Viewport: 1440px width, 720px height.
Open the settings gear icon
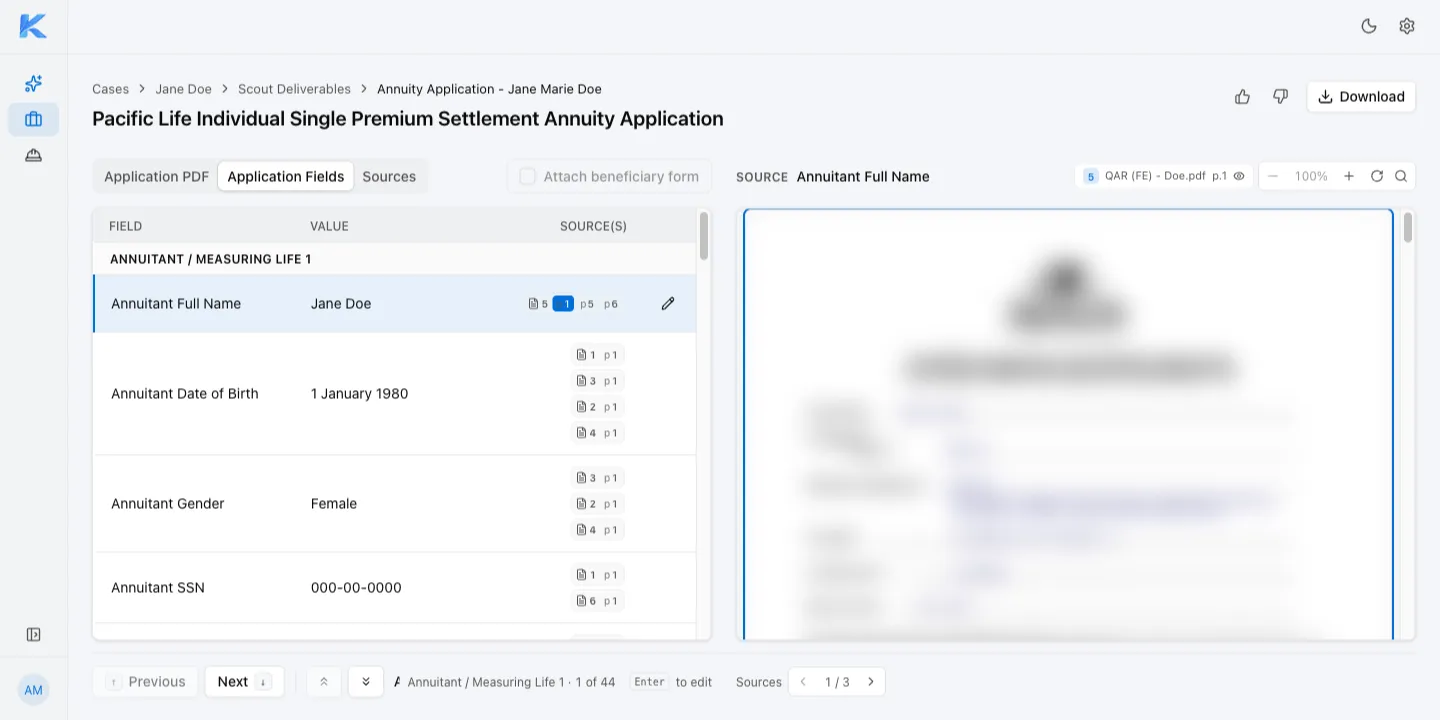1407,26
